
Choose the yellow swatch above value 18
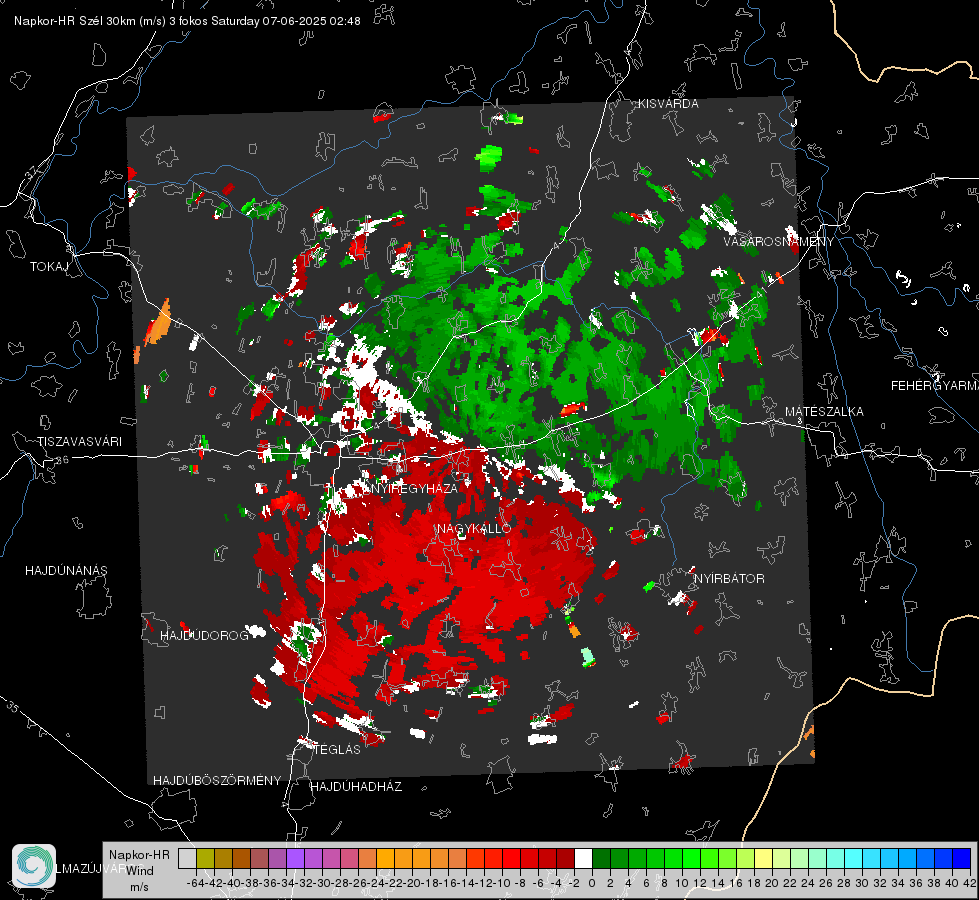764,858
